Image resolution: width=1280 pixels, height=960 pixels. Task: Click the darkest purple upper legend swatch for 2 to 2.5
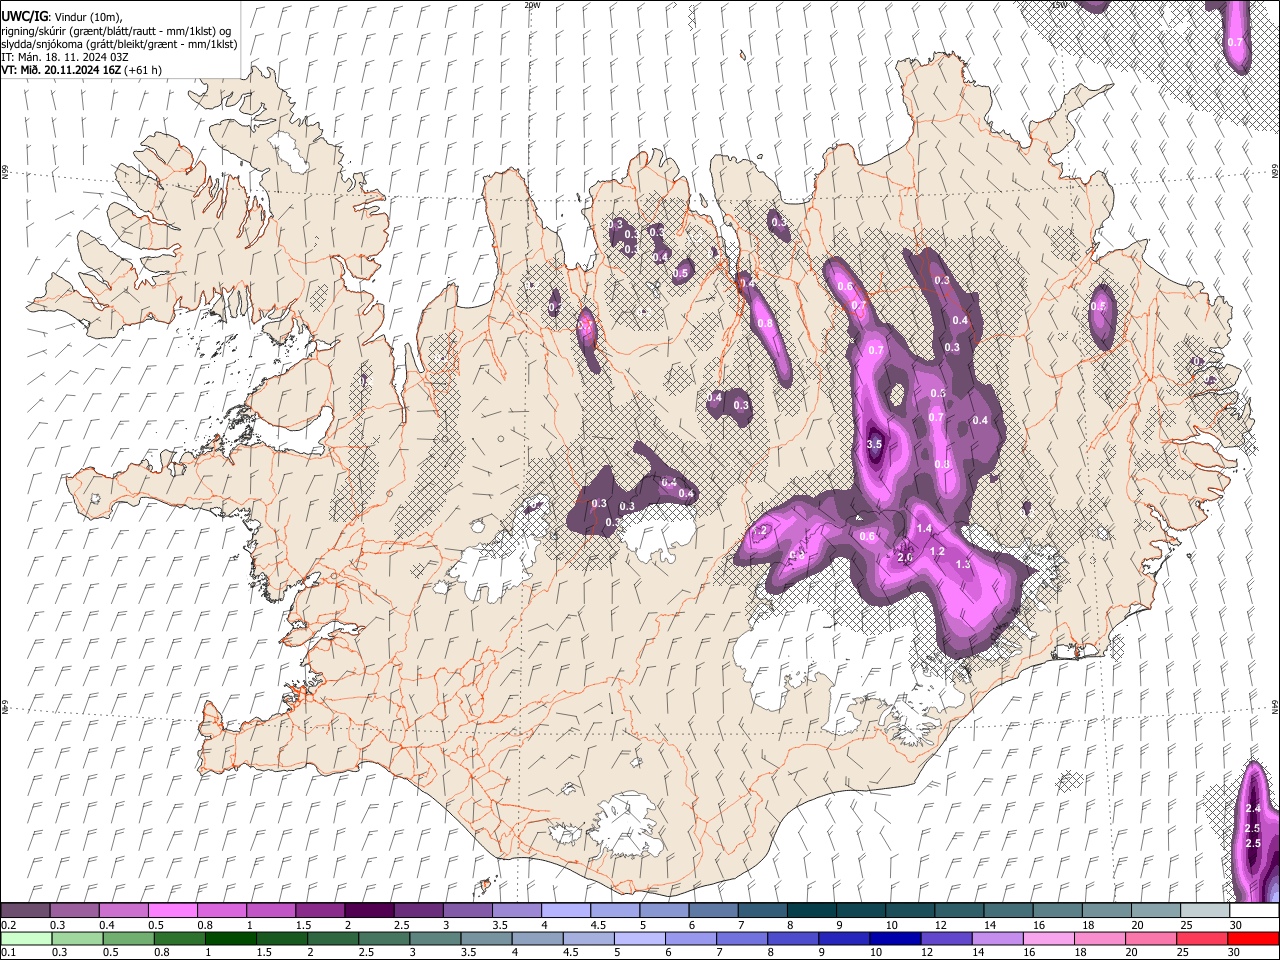pos(368,910)
